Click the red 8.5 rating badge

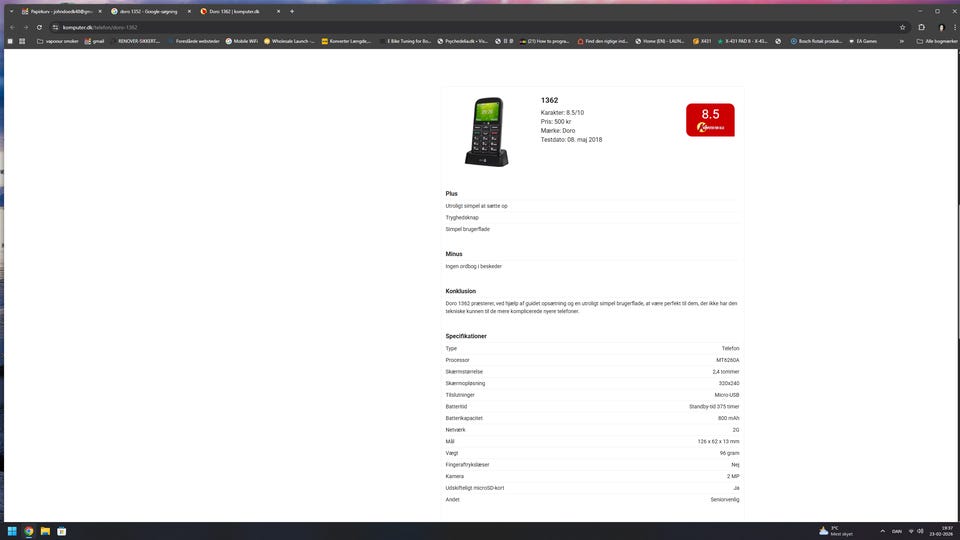point(710,119)
